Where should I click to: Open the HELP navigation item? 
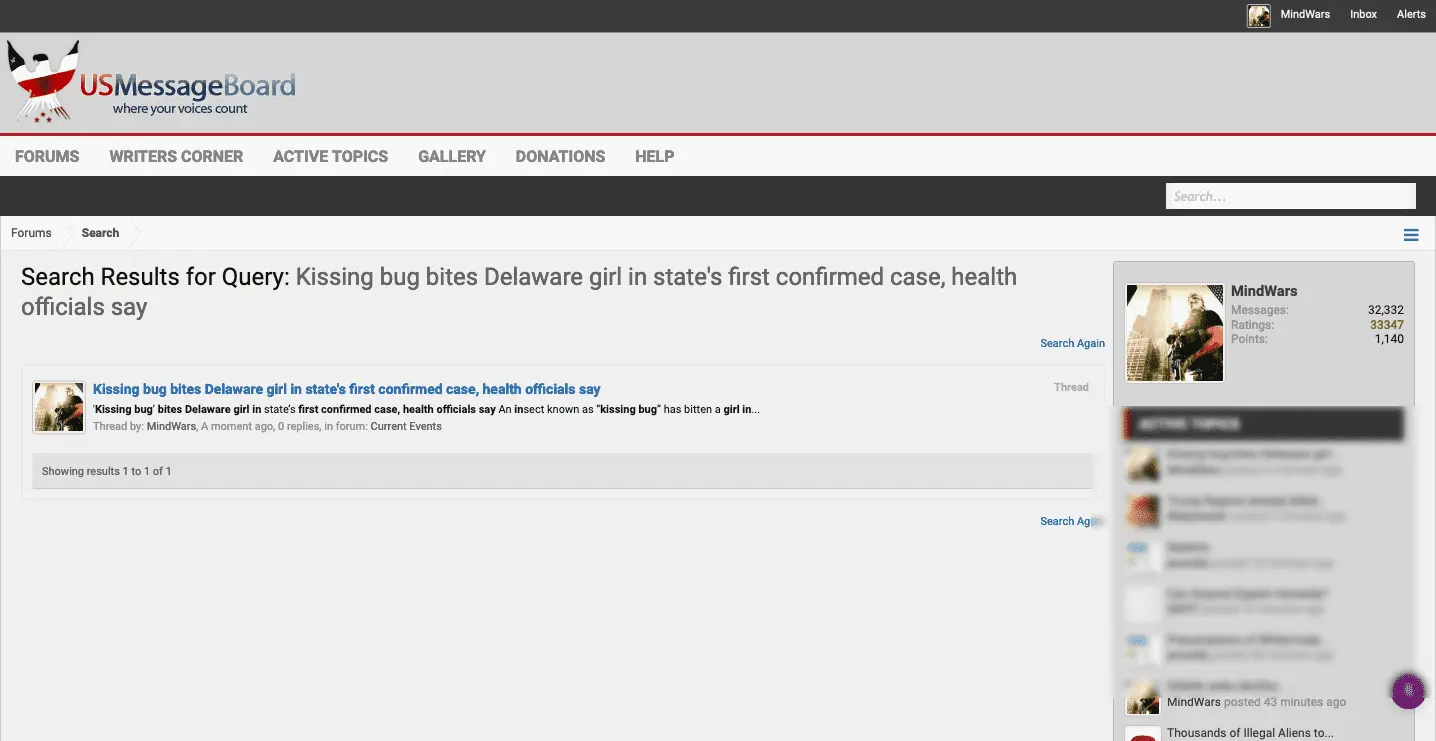coord(654,156)
